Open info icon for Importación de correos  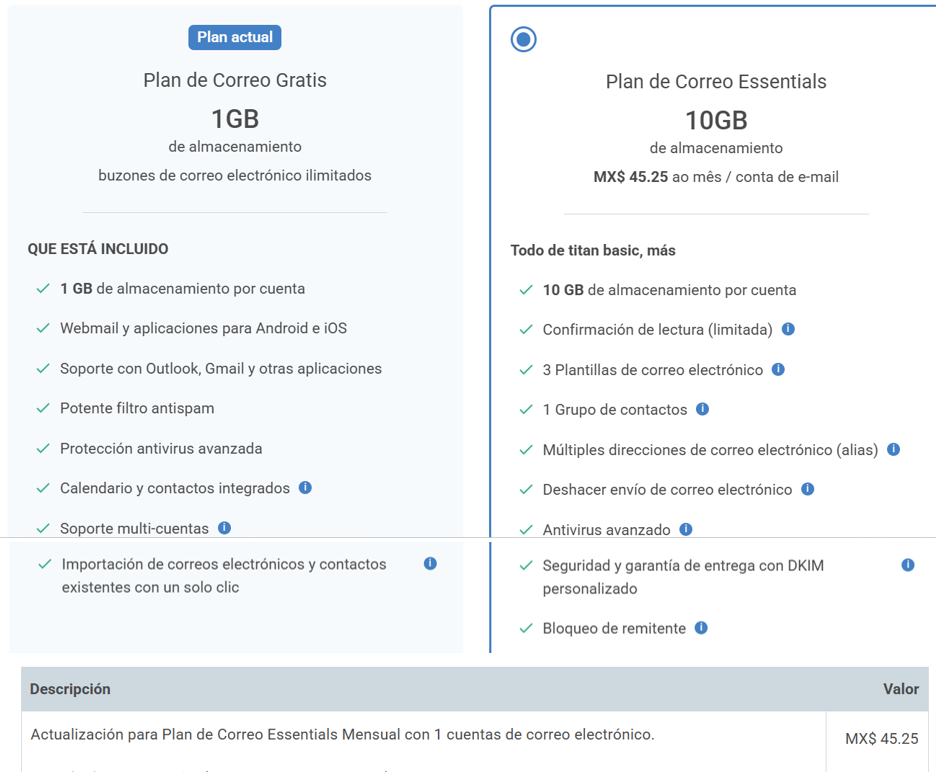point(430,564)
